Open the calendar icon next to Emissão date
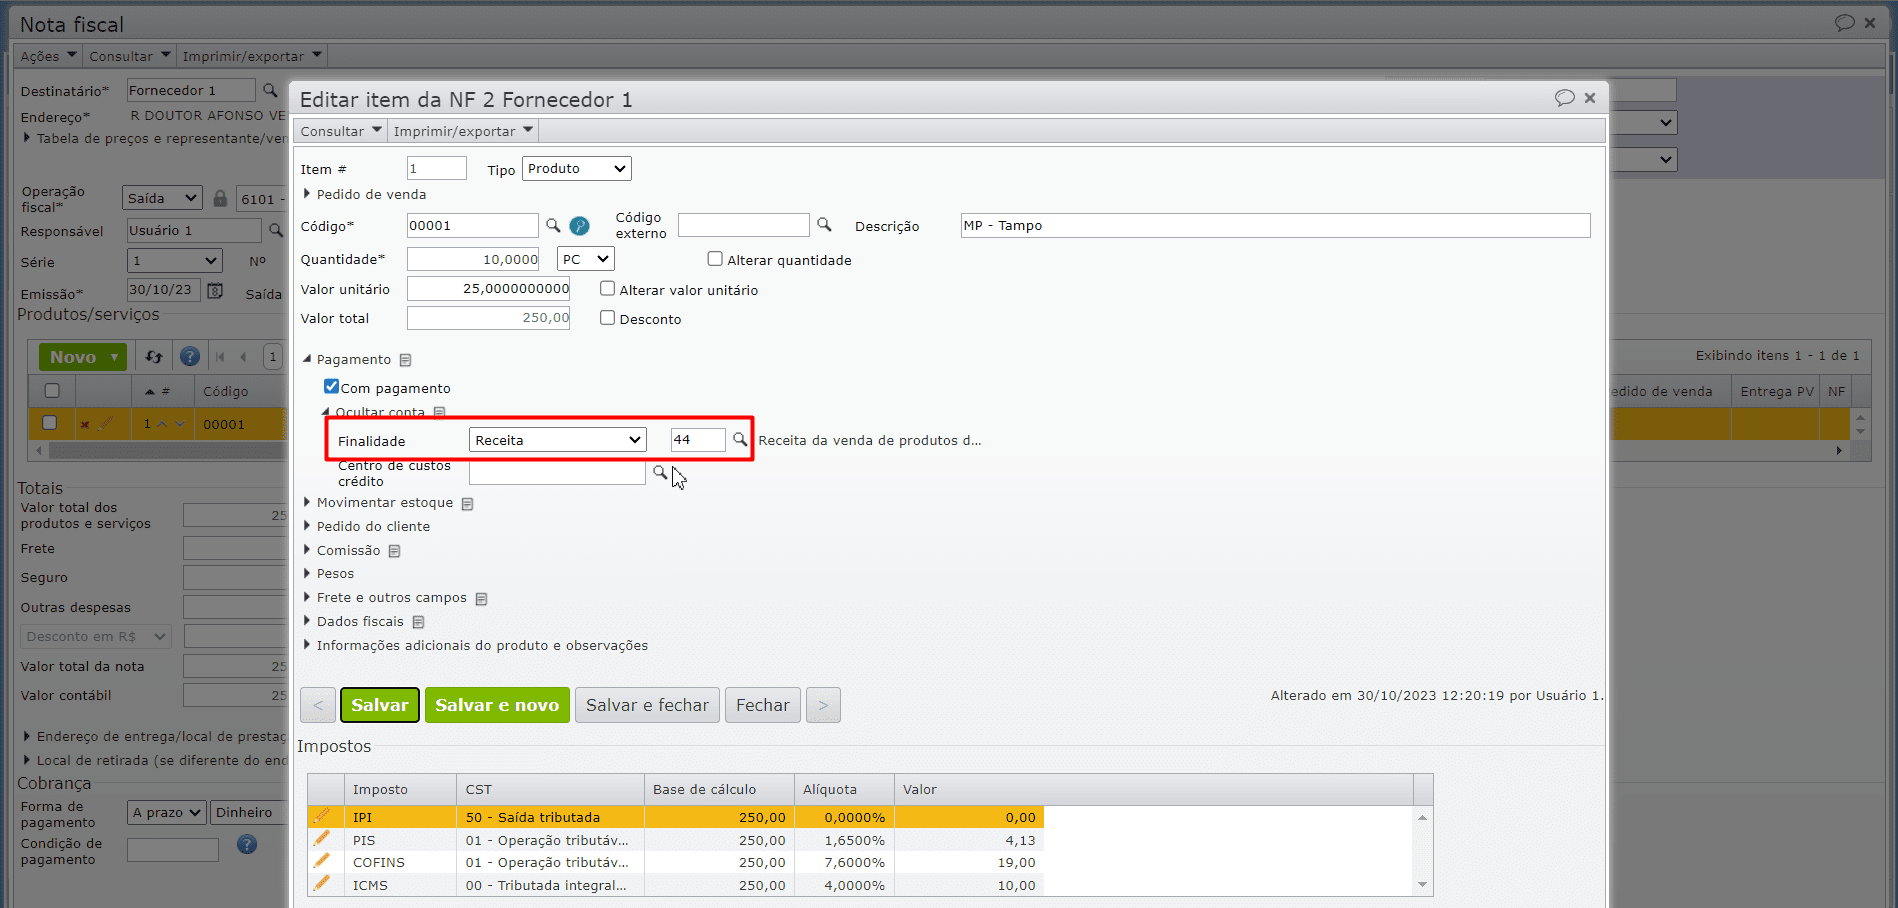Viewport: 1898px width, 908px height. (214, 290)
